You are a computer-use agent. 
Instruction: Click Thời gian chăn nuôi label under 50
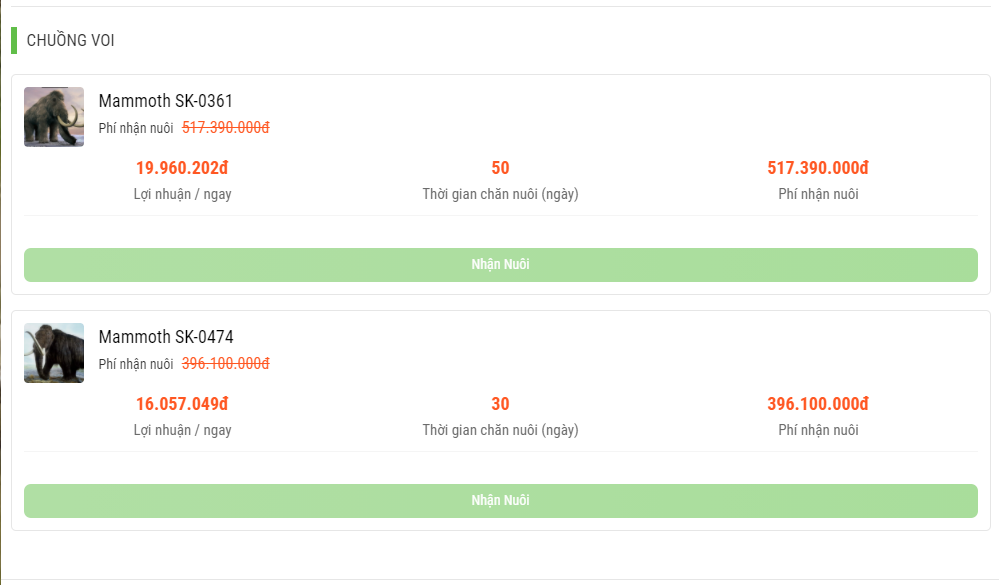click(x=500, y=194)
